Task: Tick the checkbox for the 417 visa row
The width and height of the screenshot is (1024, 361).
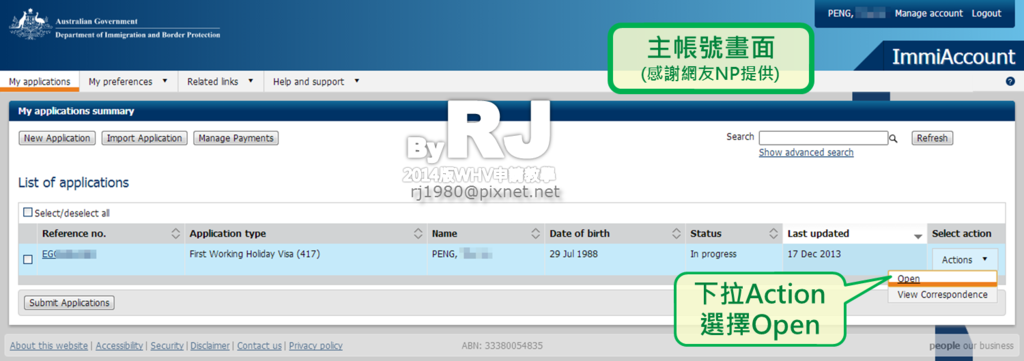Action: [28, 259]
